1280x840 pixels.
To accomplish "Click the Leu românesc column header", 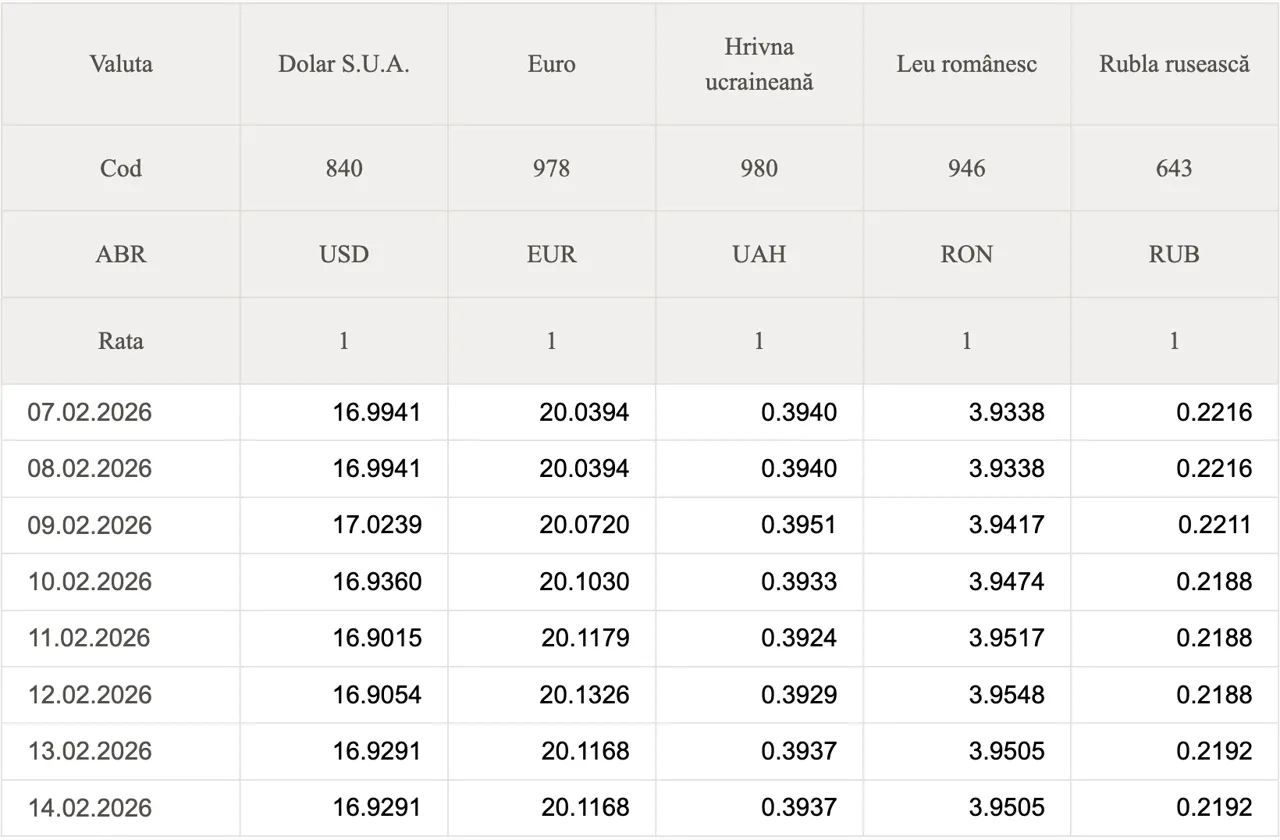I will [x=966, y=64].
